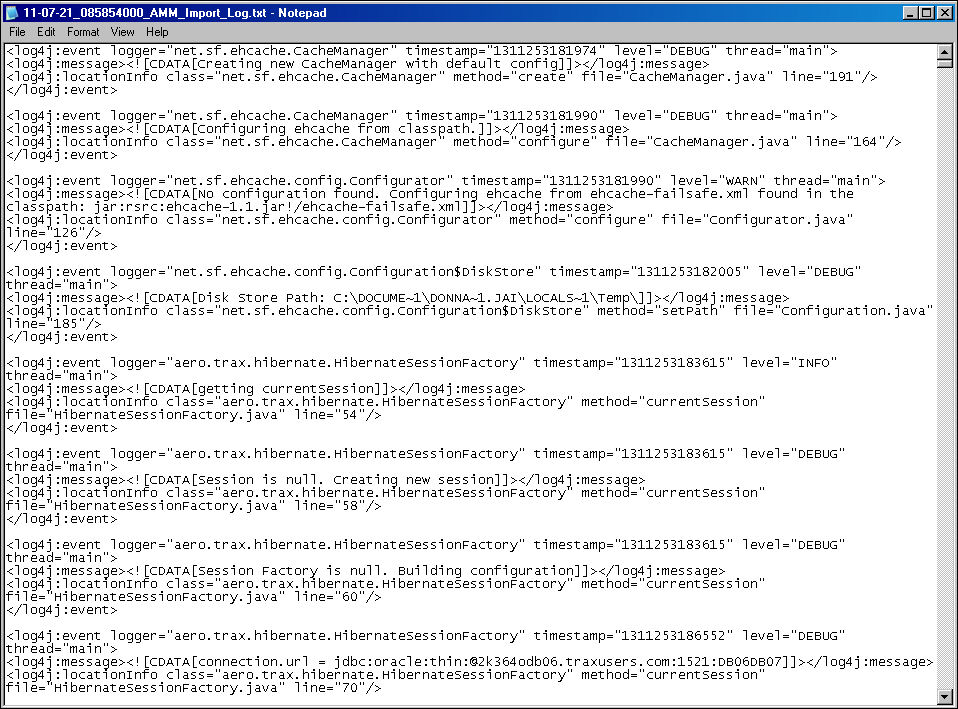Select the "Configuring ehcache from classpath." message line
Screen dimensions: 958x709
317,129
